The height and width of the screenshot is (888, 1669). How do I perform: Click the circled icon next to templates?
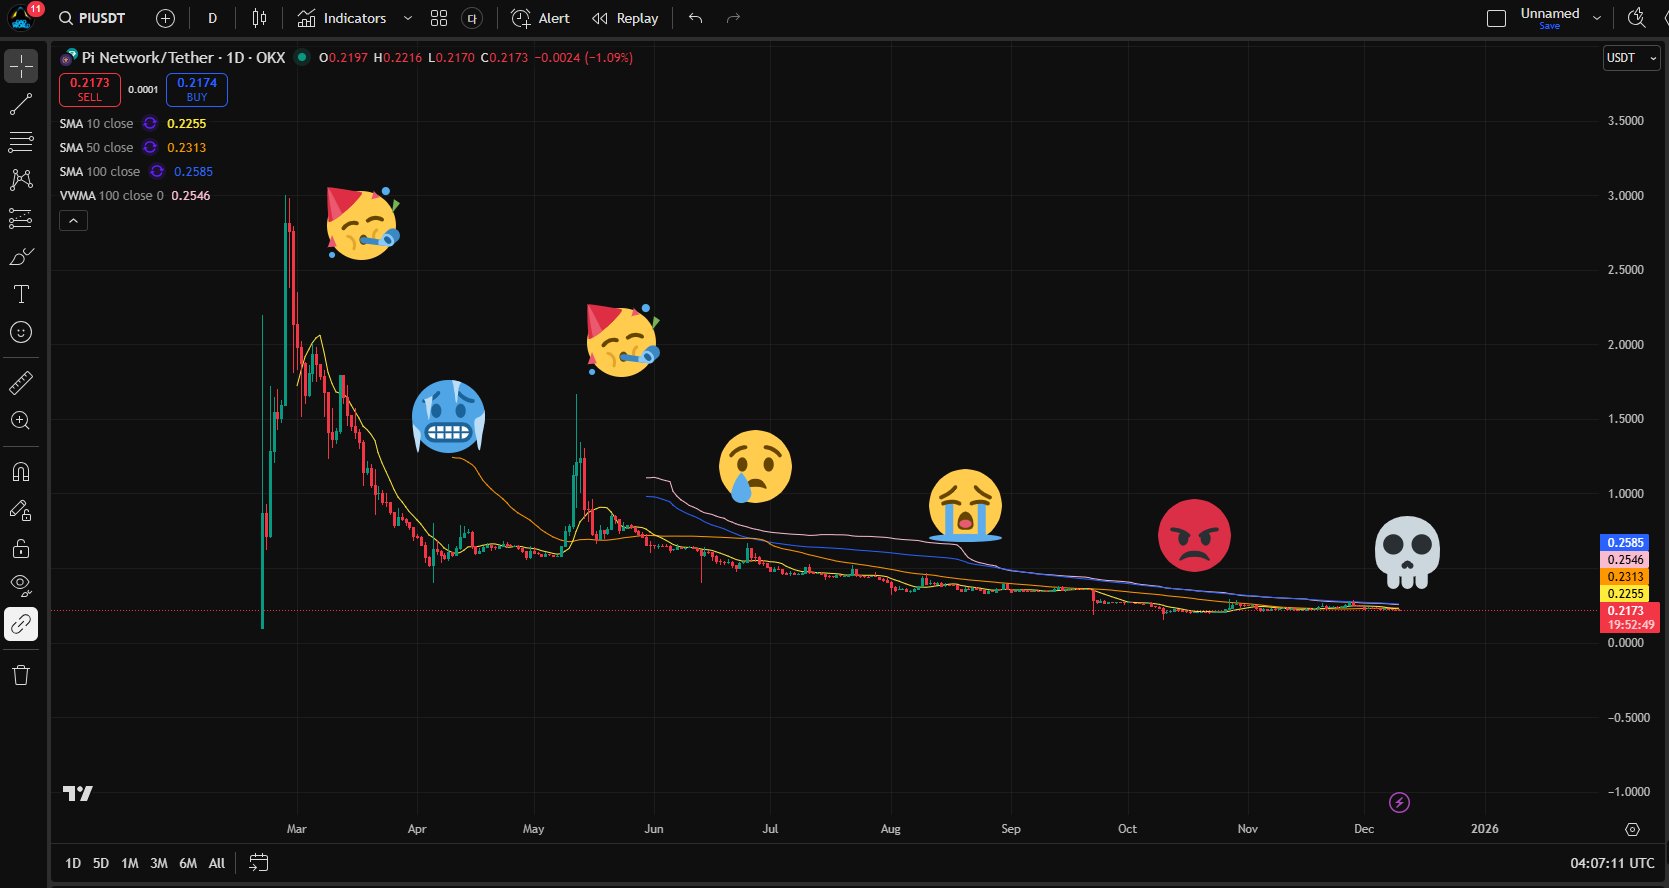tap(472, 18)
